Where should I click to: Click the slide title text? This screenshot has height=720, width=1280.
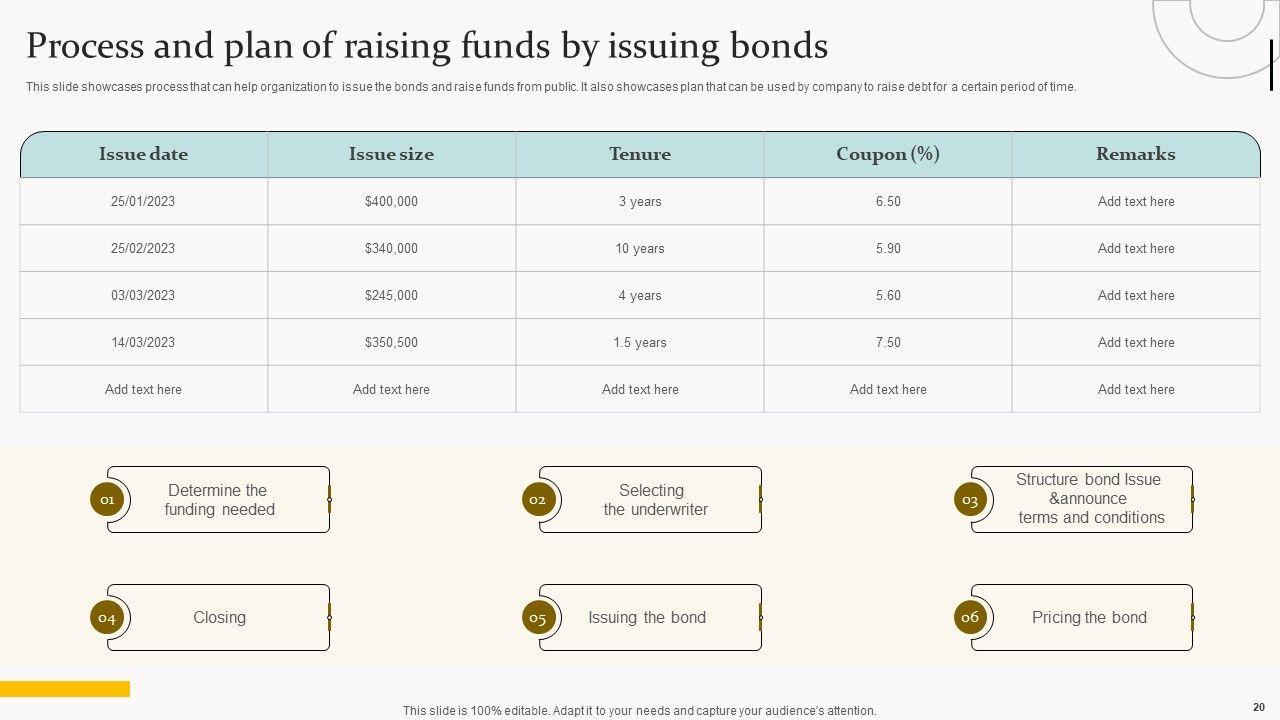coord(427,46)
